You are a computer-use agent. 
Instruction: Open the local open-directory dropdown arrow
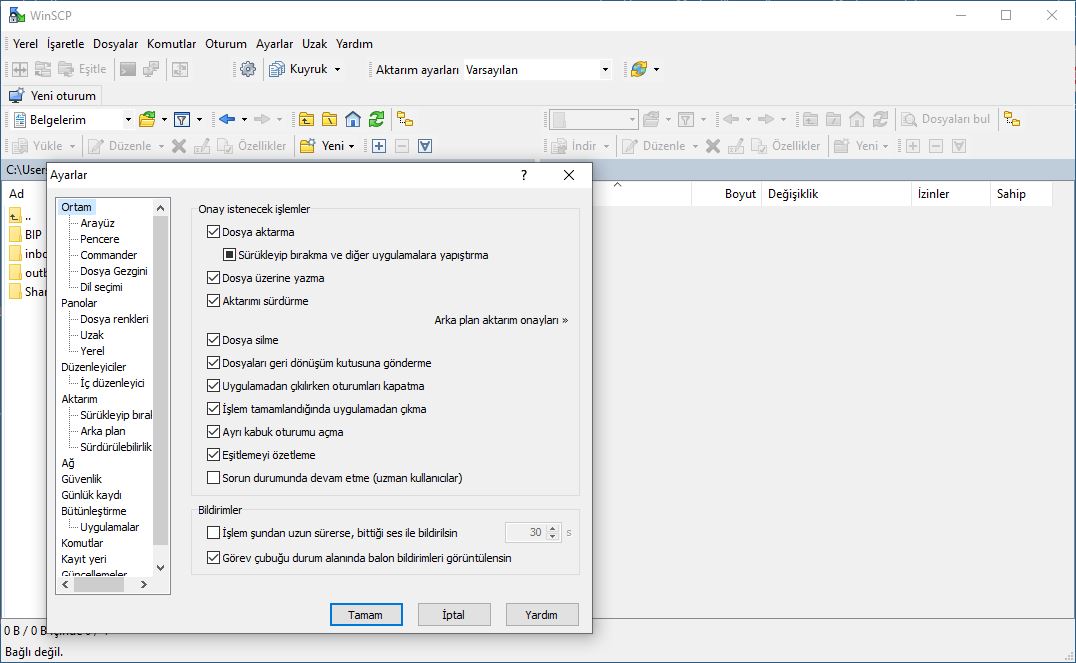[x=164, y=119]
